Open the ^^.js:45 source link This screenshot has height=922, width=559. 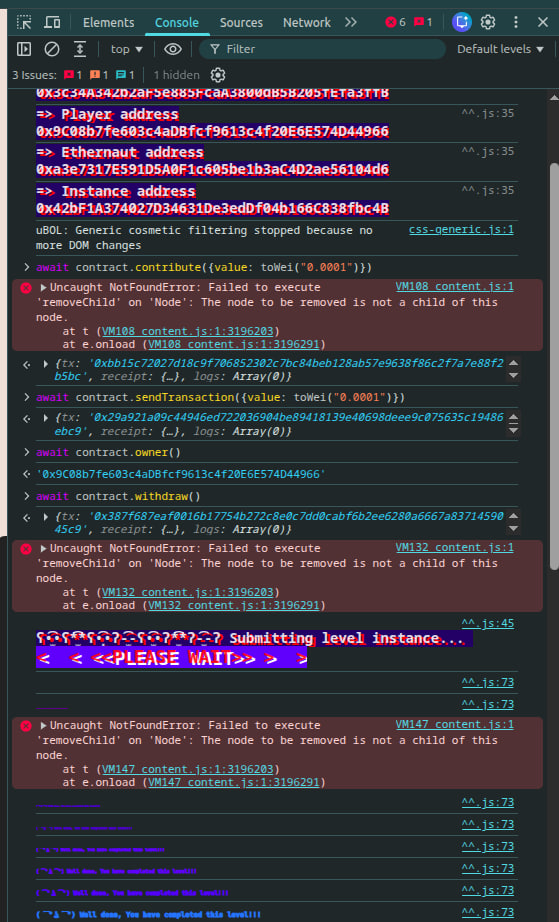pos(488,623)
